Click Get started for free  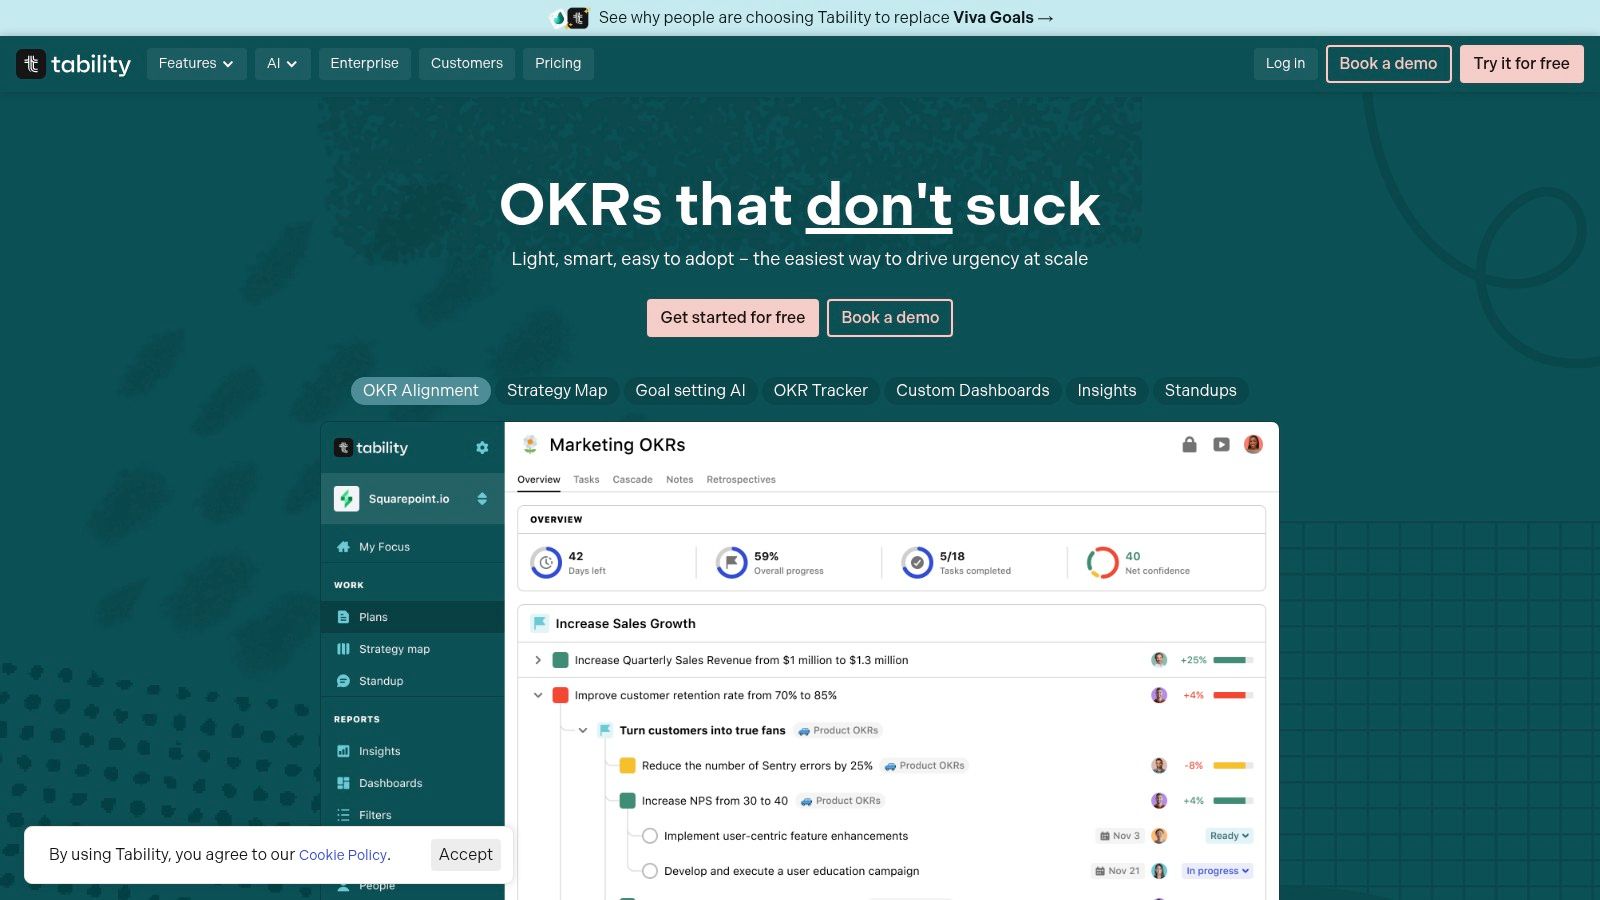(x=733, y=318)
